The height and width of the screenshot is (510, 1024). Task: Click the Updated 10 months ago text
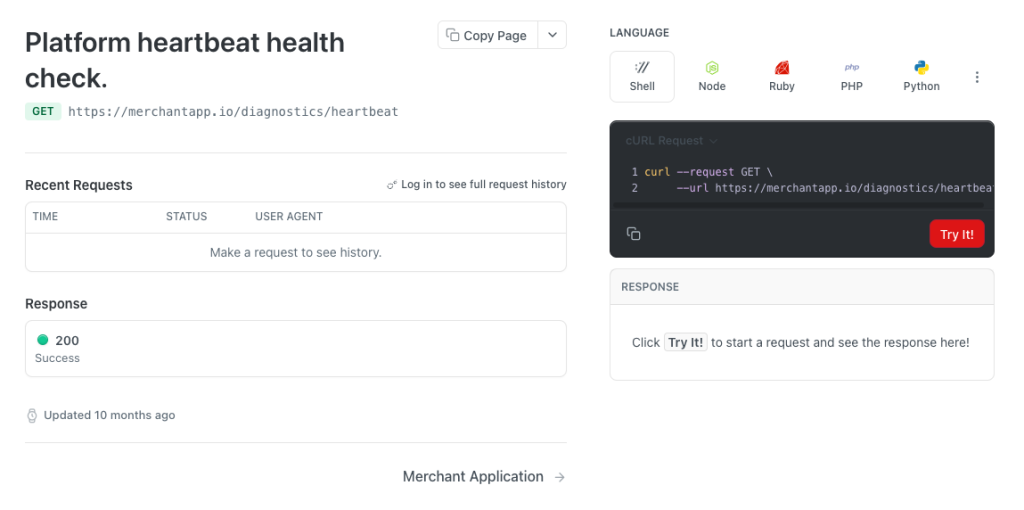pos(109,415)
